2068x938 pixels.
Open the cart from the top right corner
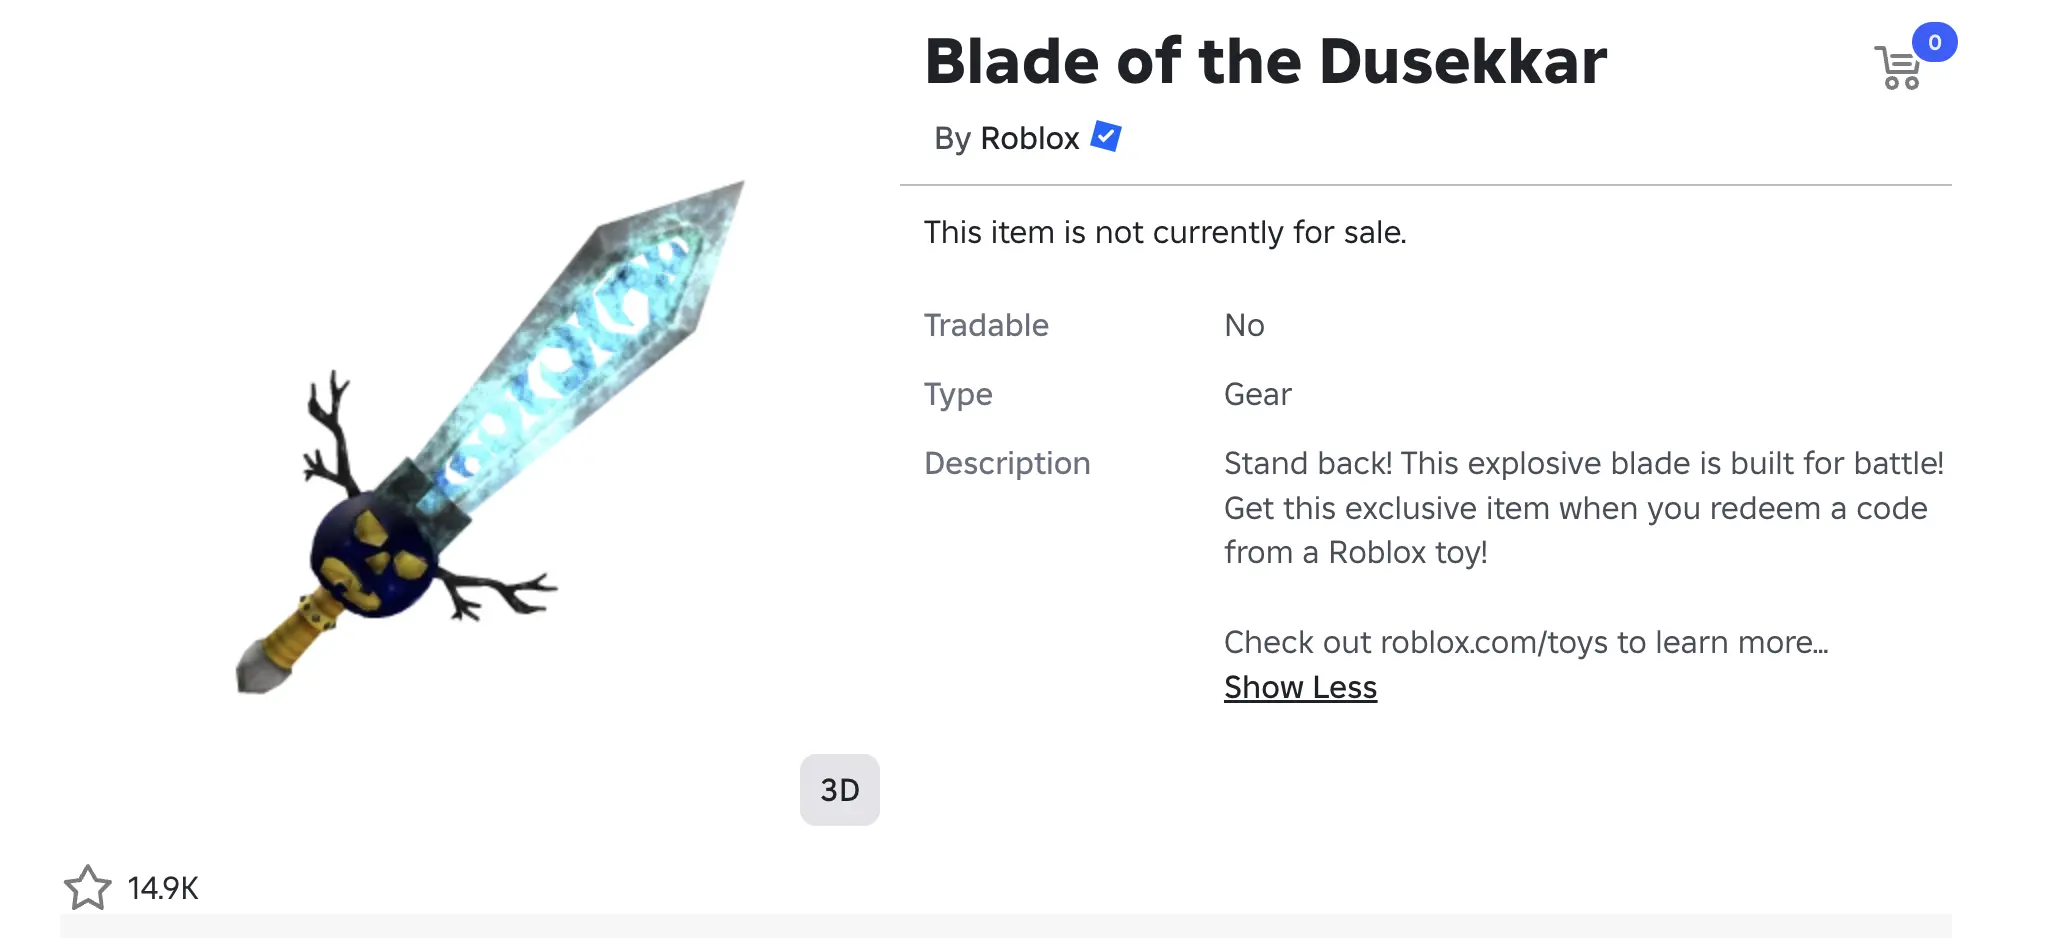point(1899,66)
